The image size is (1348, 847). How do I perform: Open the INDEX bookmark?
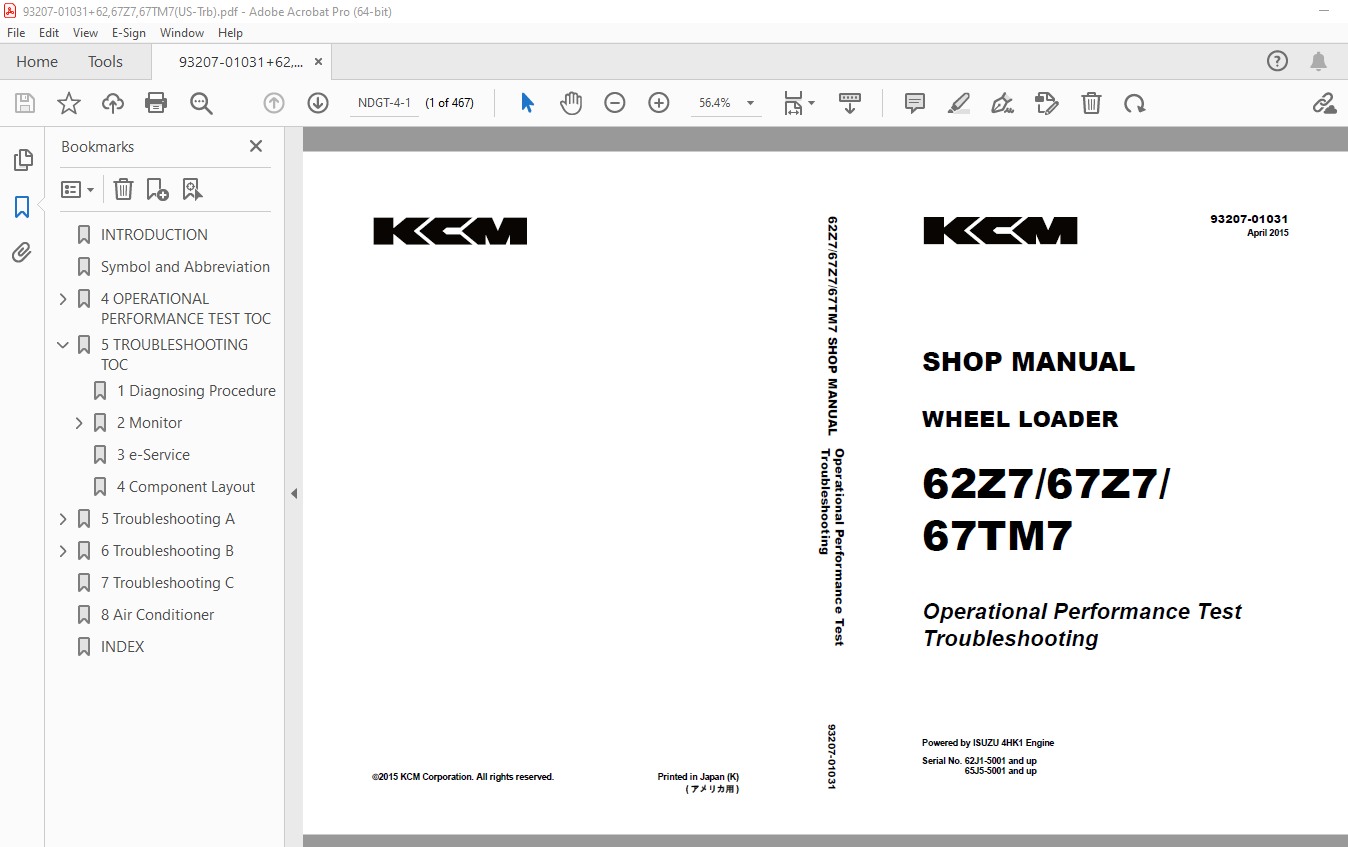[122, 647]
